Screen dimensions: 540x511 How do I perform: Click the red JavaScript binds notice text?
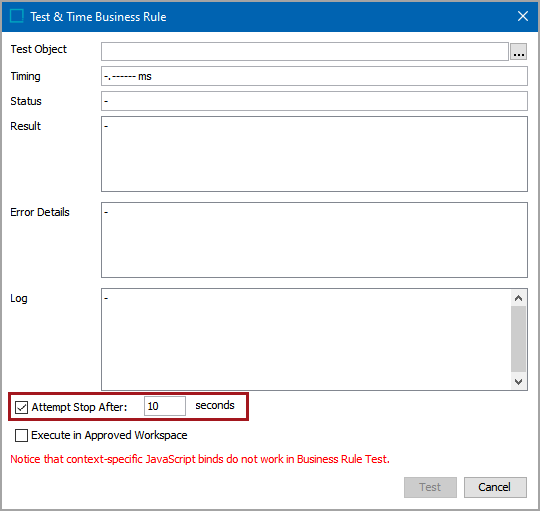200,459
